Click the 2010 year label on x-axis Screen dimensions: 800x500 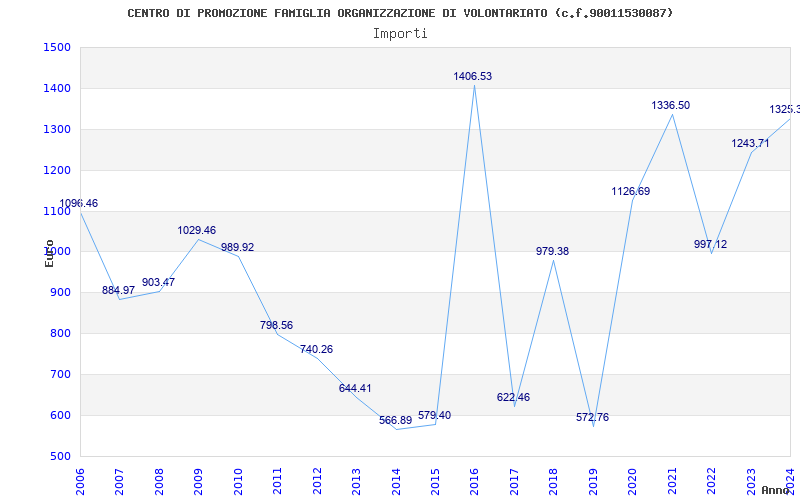pos(238,482)
